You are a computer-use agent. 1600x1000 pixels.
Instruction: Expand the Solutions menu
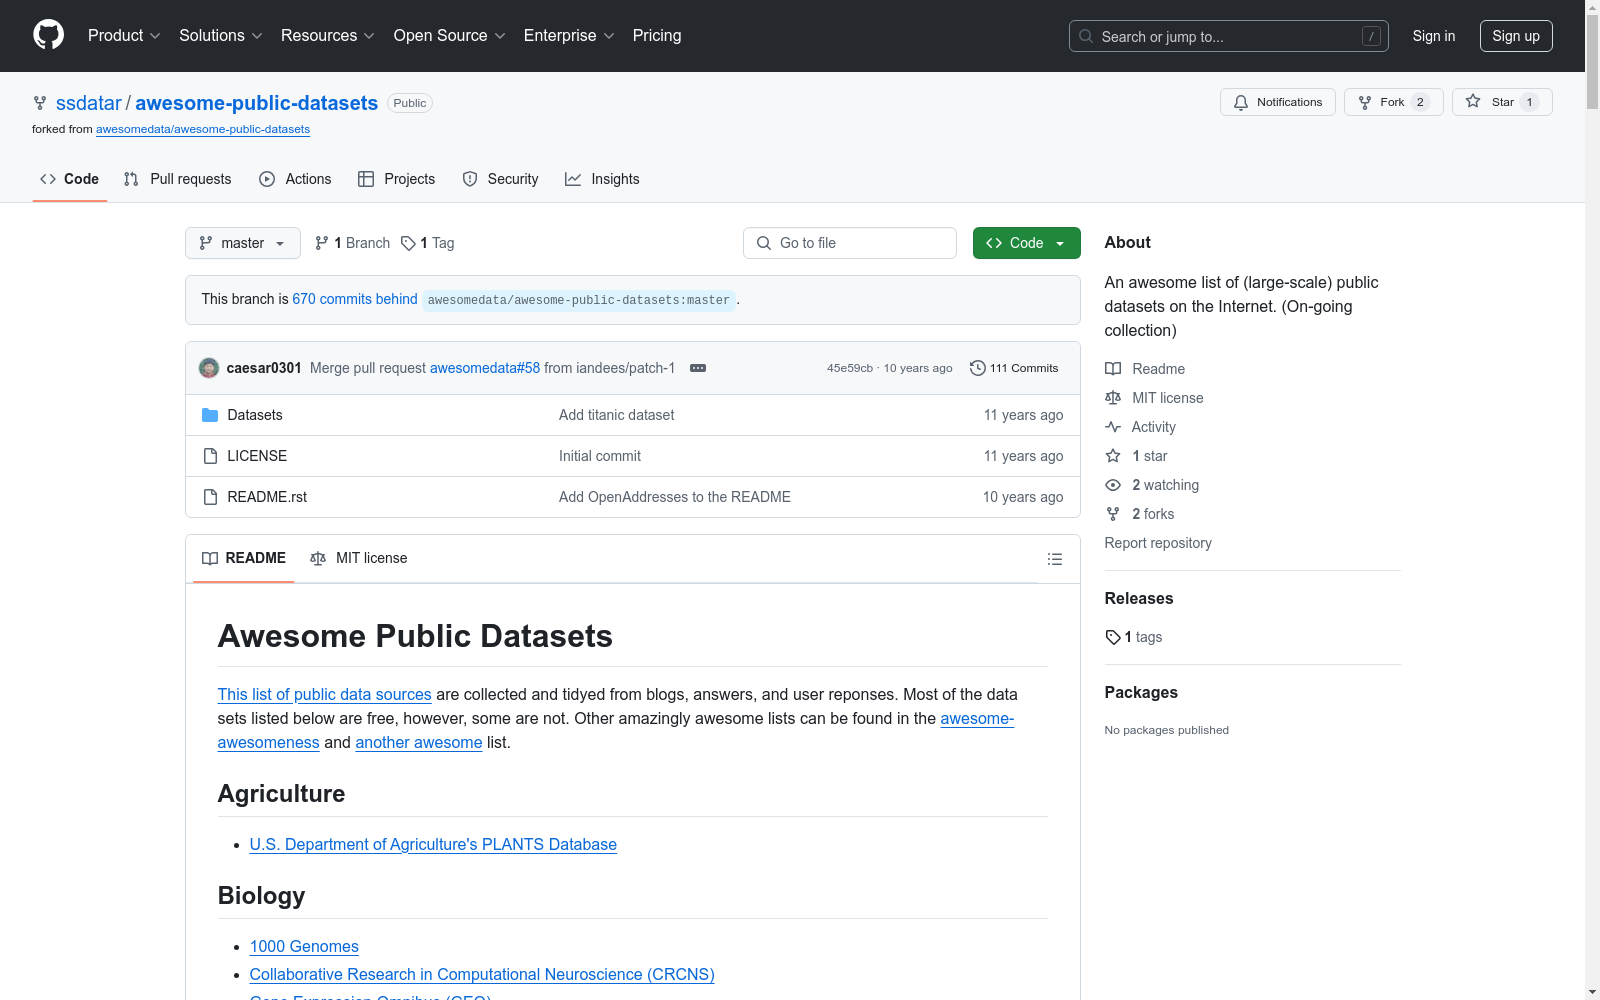[x=221, y=36]
